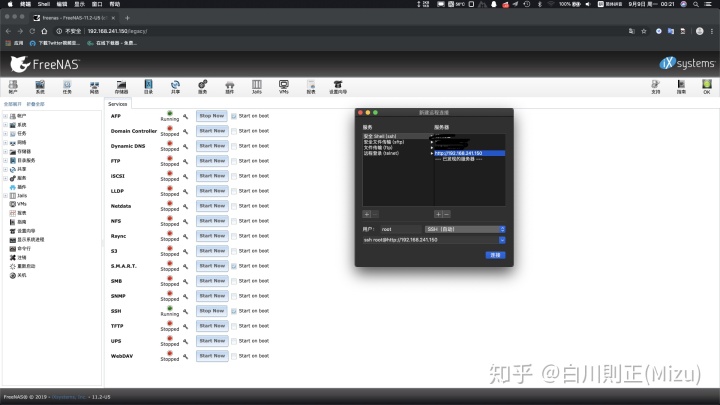Toggle NFS Start on boot checkbox

(234, 221)
